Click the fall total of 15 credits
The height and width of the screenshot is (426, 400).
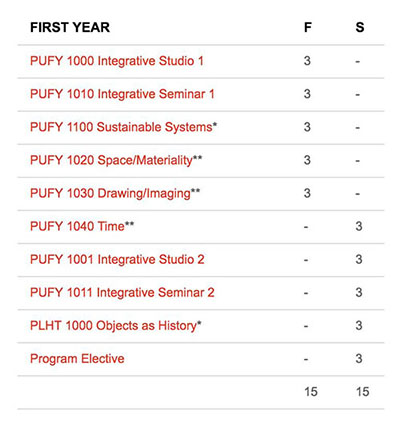coord(311,392)
